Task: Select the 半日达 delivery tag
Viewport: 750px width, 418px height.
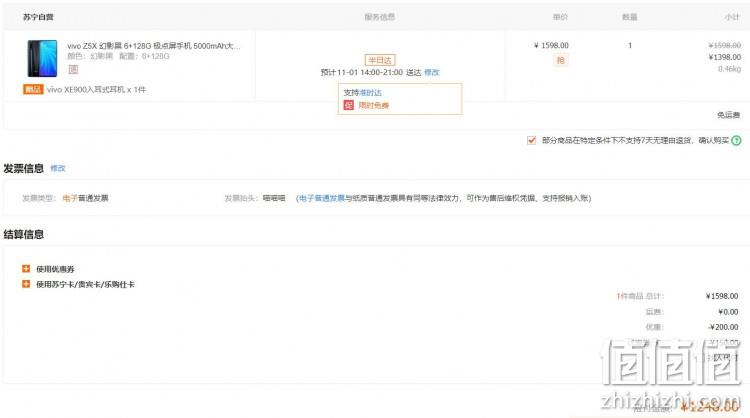Action: click(x=380, y=60)
